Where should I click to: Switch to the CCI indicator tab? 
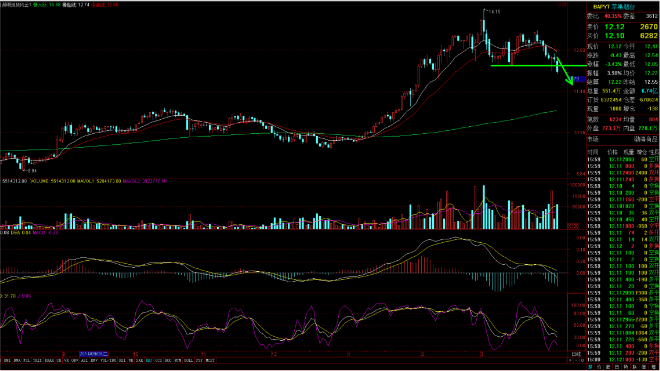click(159, 360)
